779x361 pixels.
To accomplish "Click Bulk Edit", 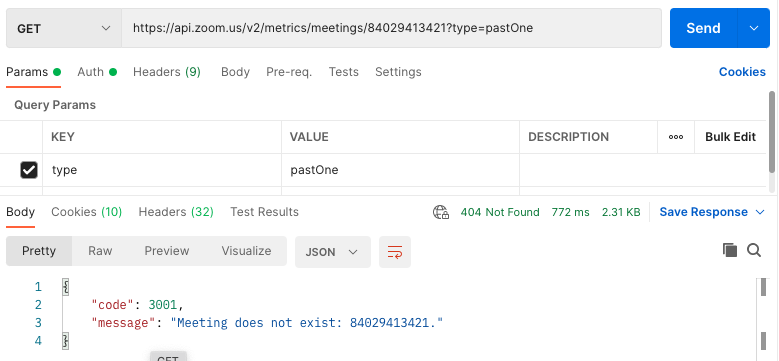I will click(x=730, y=137).
